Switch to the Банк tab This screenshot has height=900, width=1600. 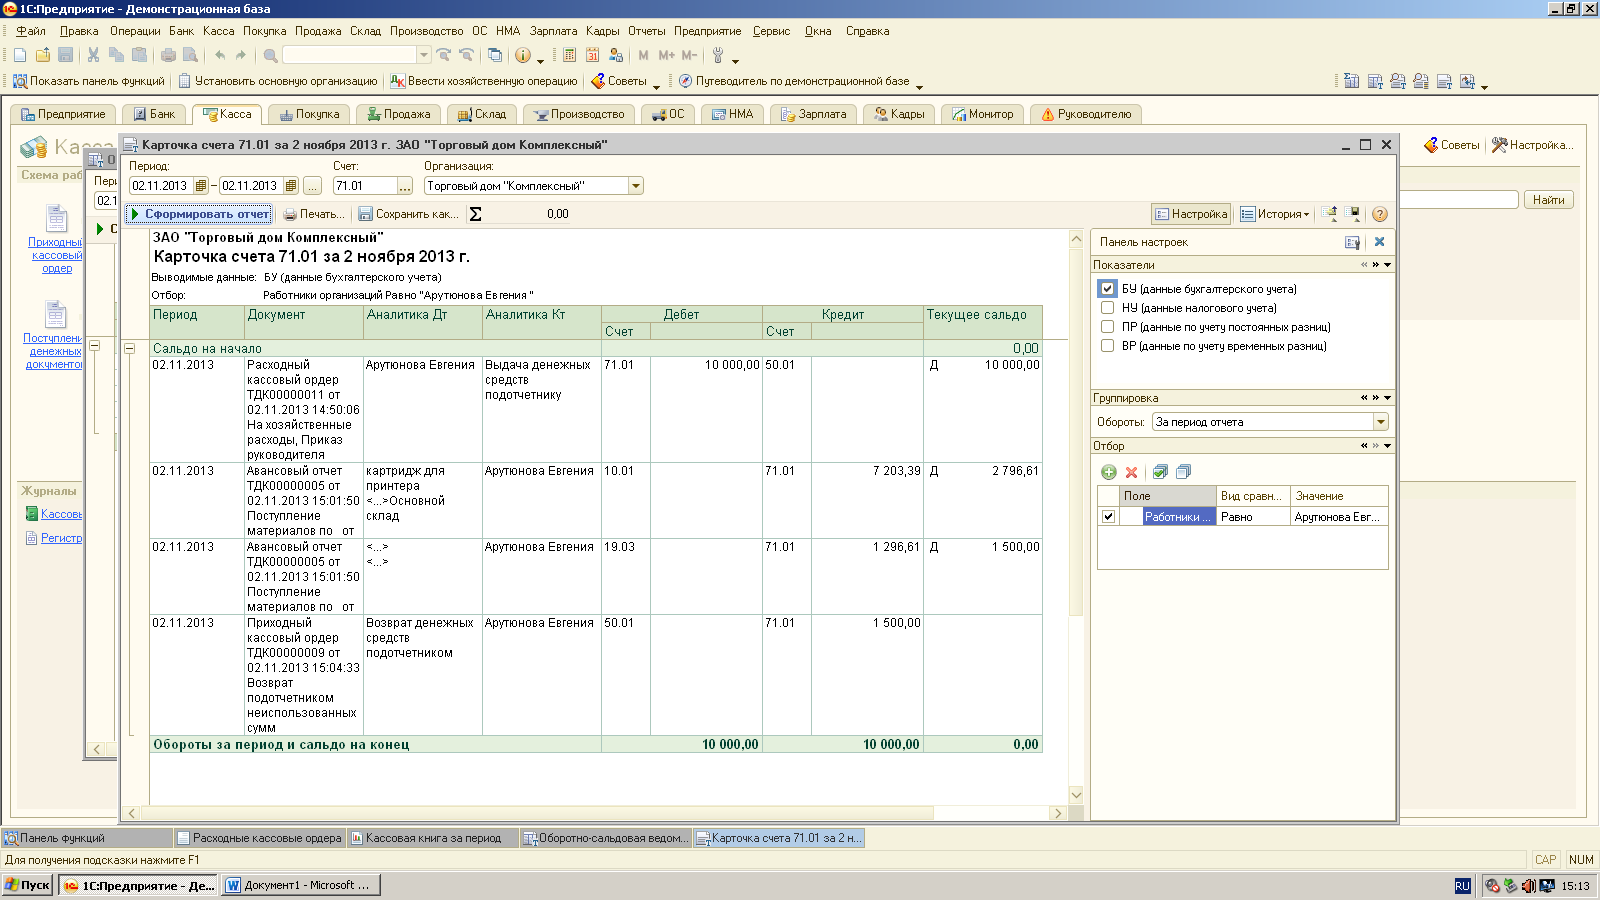pos(154,114)
